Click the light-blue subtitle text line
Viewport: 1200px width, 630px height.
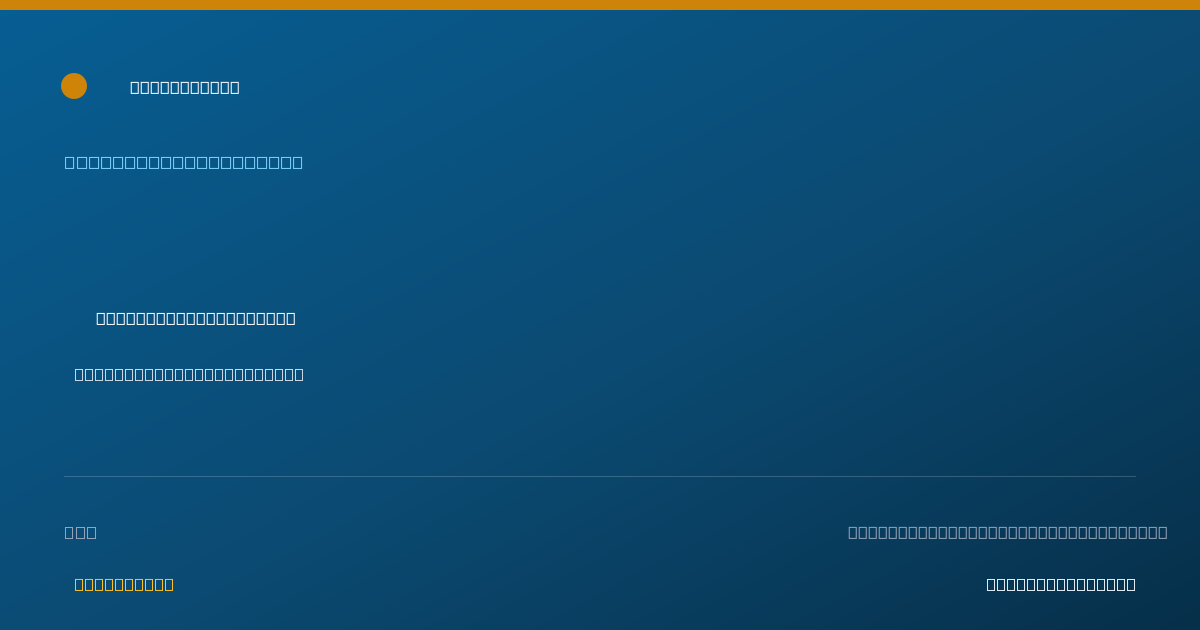click(x=184, y=162)
